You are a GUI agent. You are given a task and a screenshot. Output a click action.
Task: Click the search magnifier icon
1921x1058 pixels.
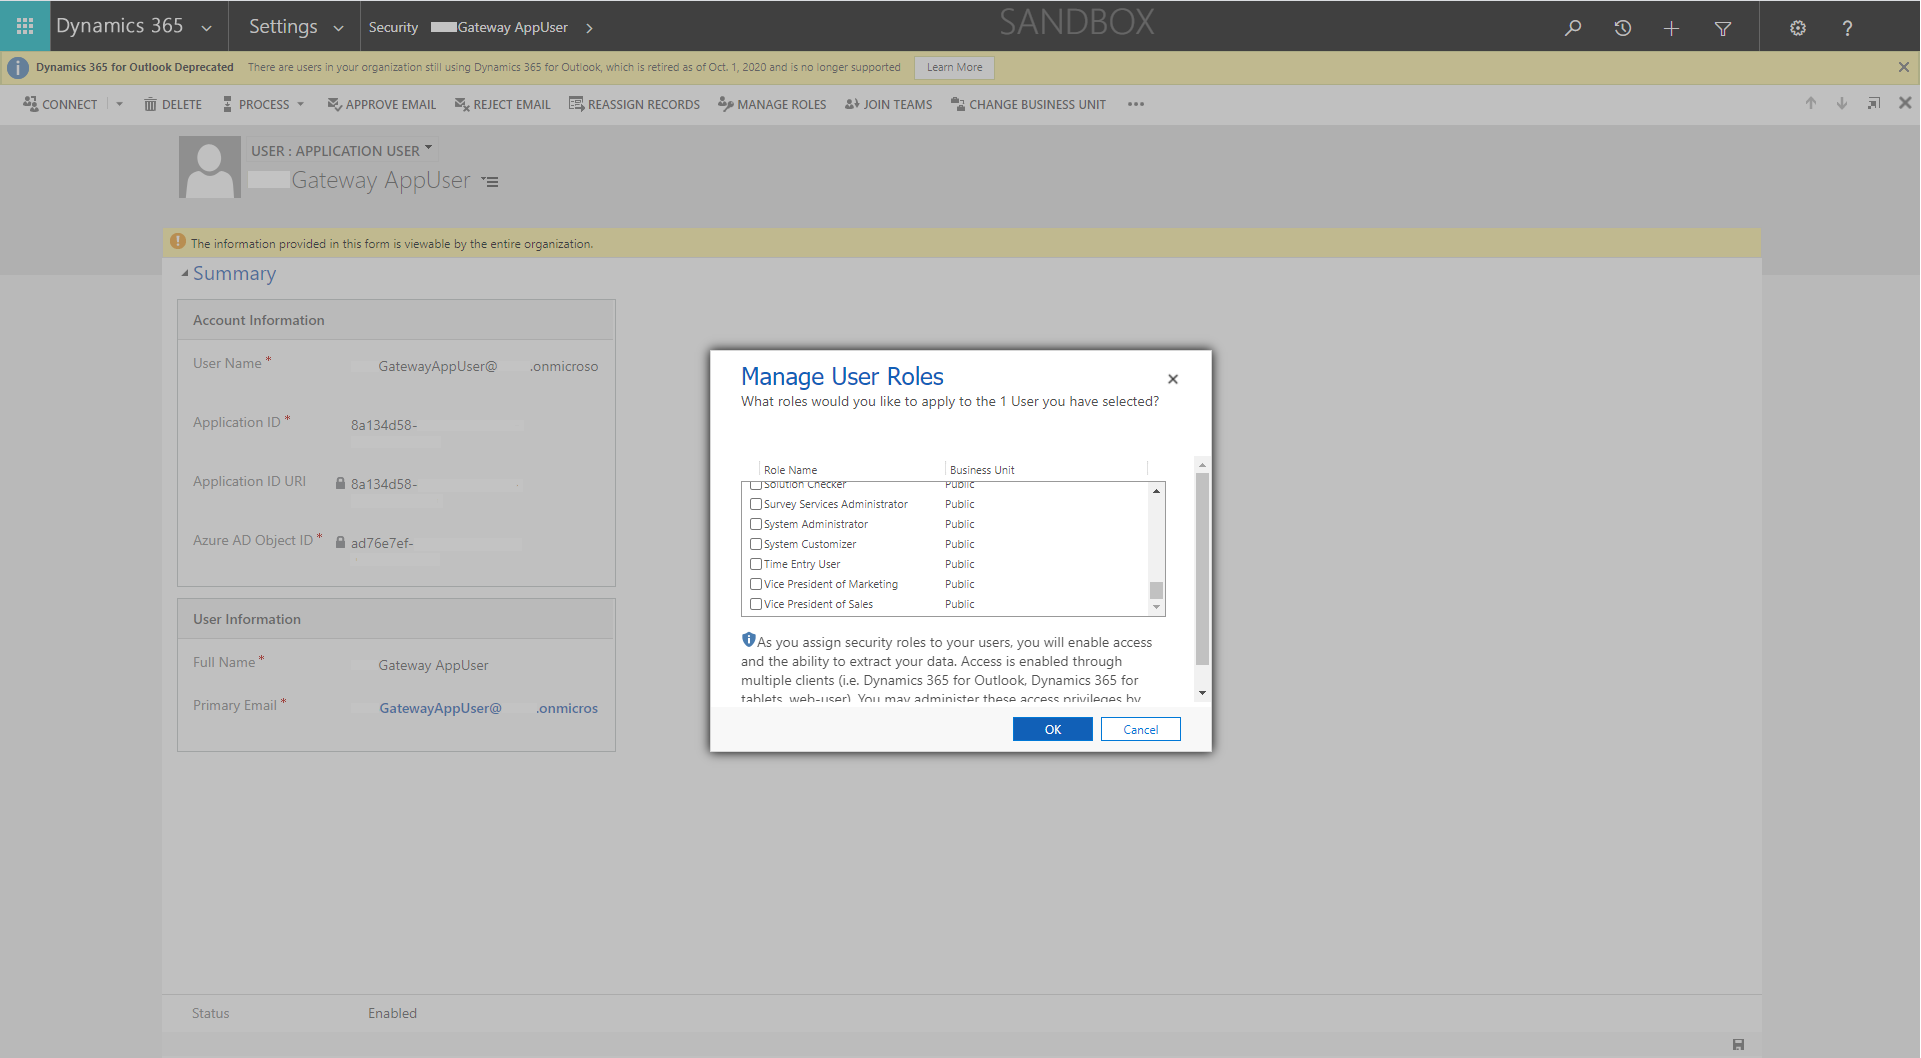(x=1573, y=28)
